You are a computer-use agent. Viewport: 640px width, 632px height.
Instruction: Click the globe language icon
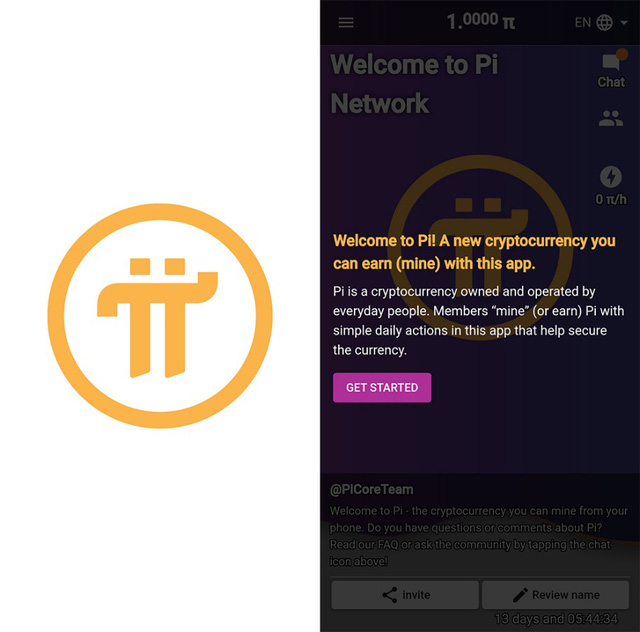[604, 22]
